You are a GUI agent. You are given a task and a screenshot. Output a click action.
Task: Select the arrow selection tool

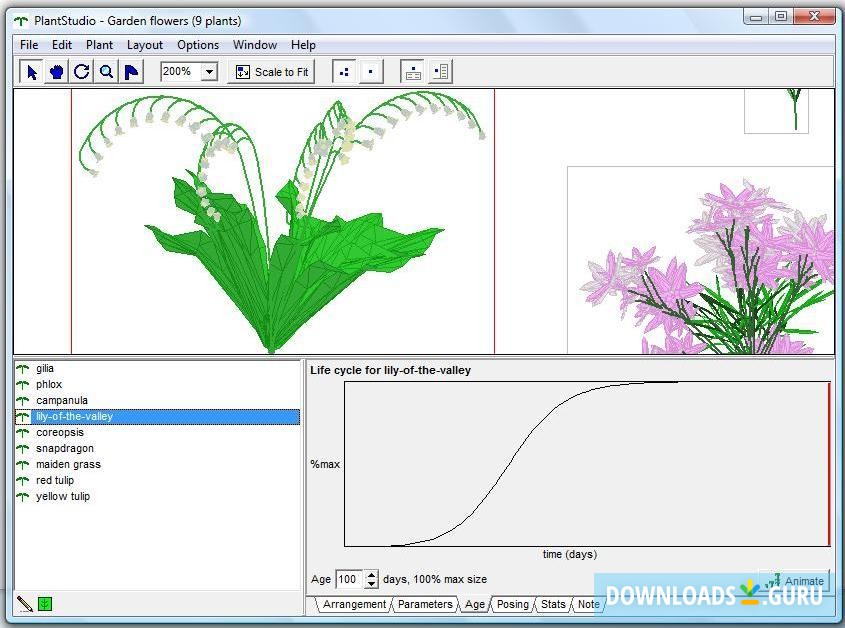click(30, 71)
